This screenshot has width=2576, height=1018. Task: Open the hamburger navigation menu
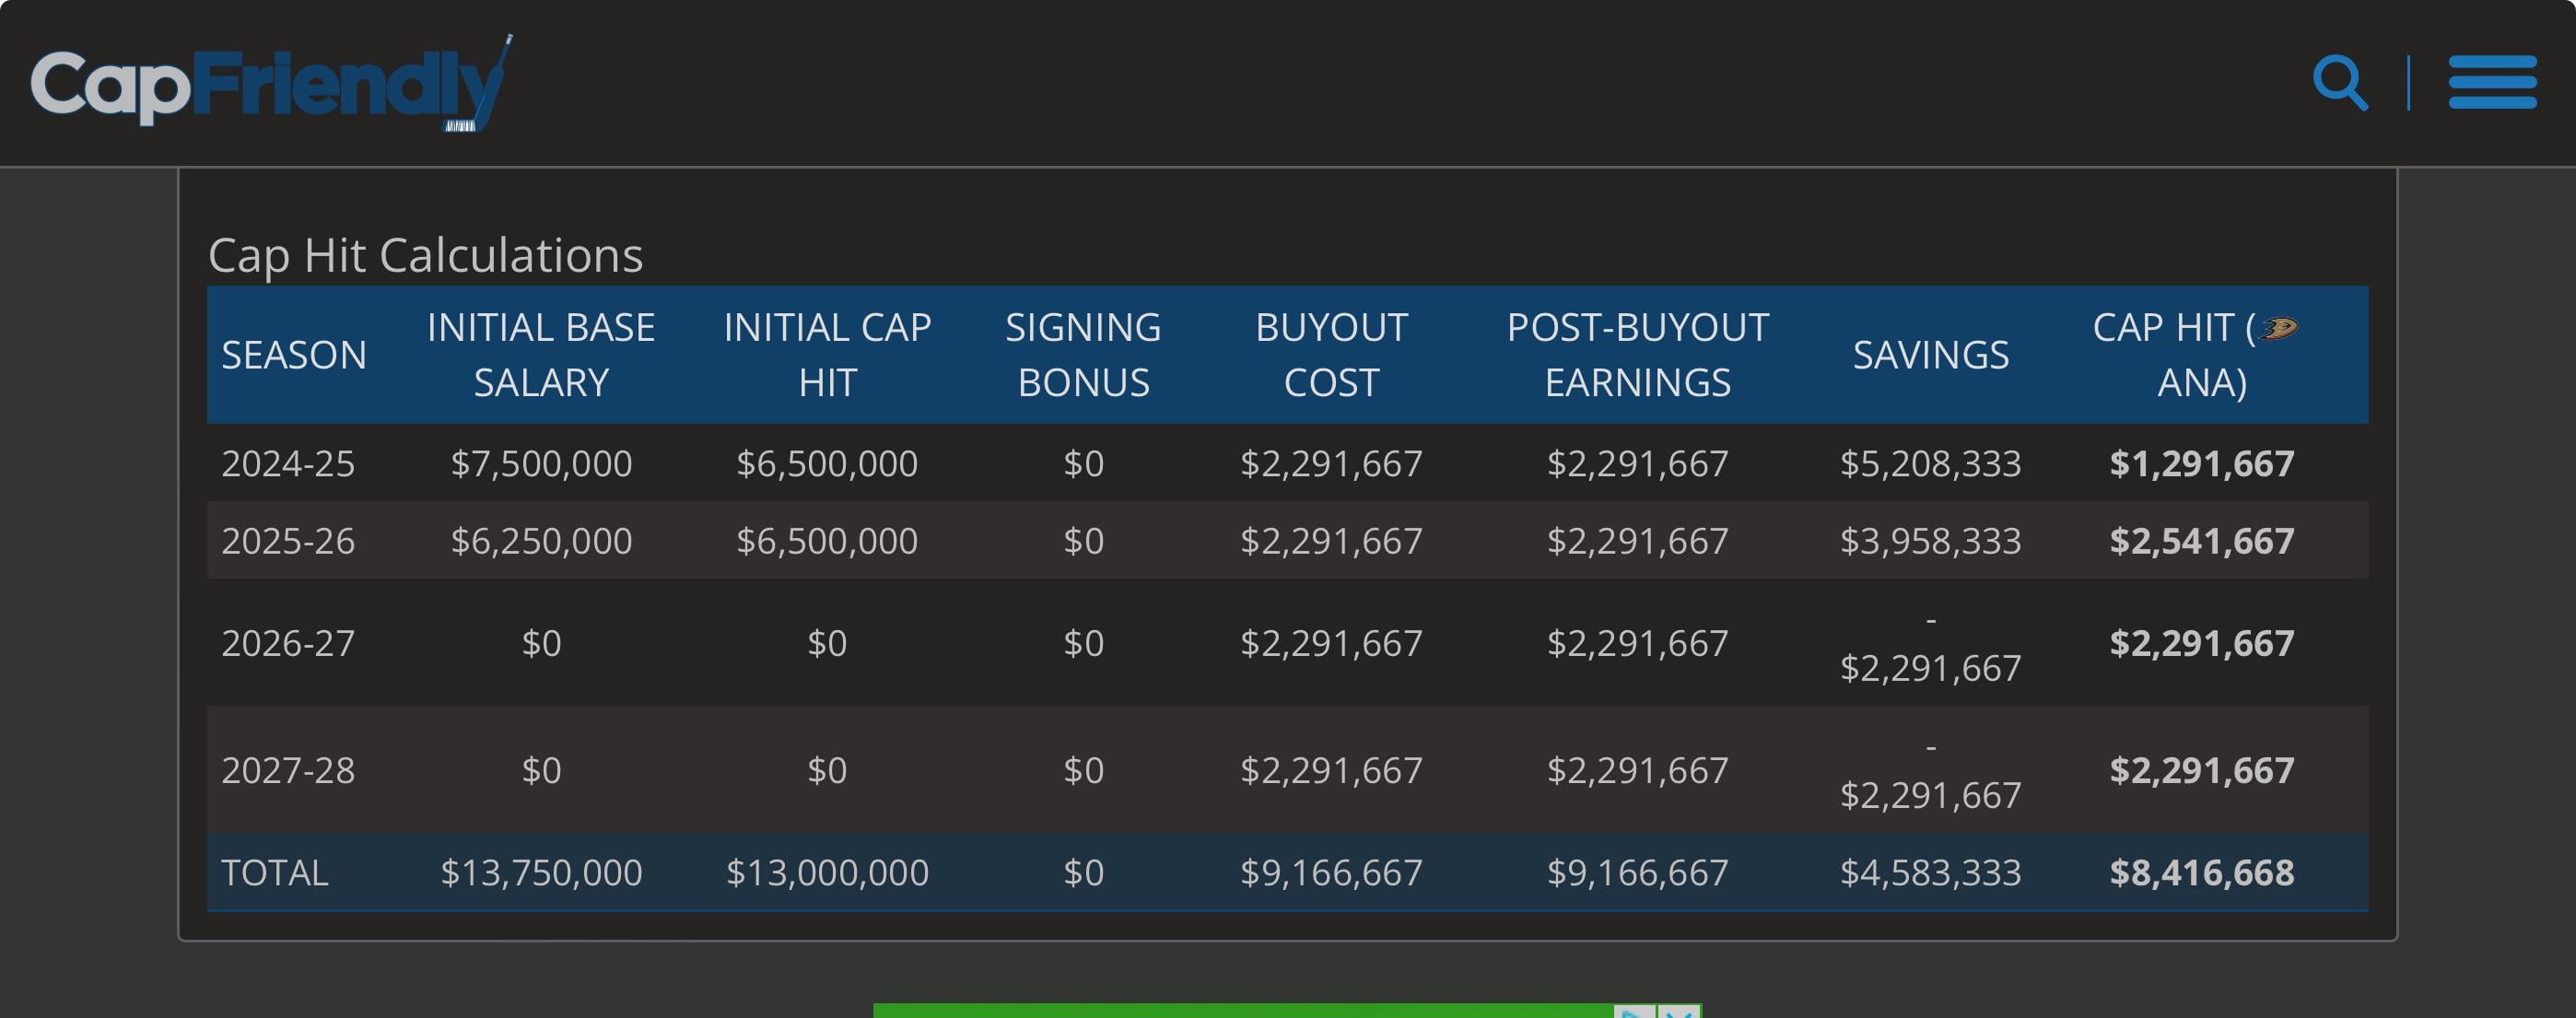pos(2491,83)
